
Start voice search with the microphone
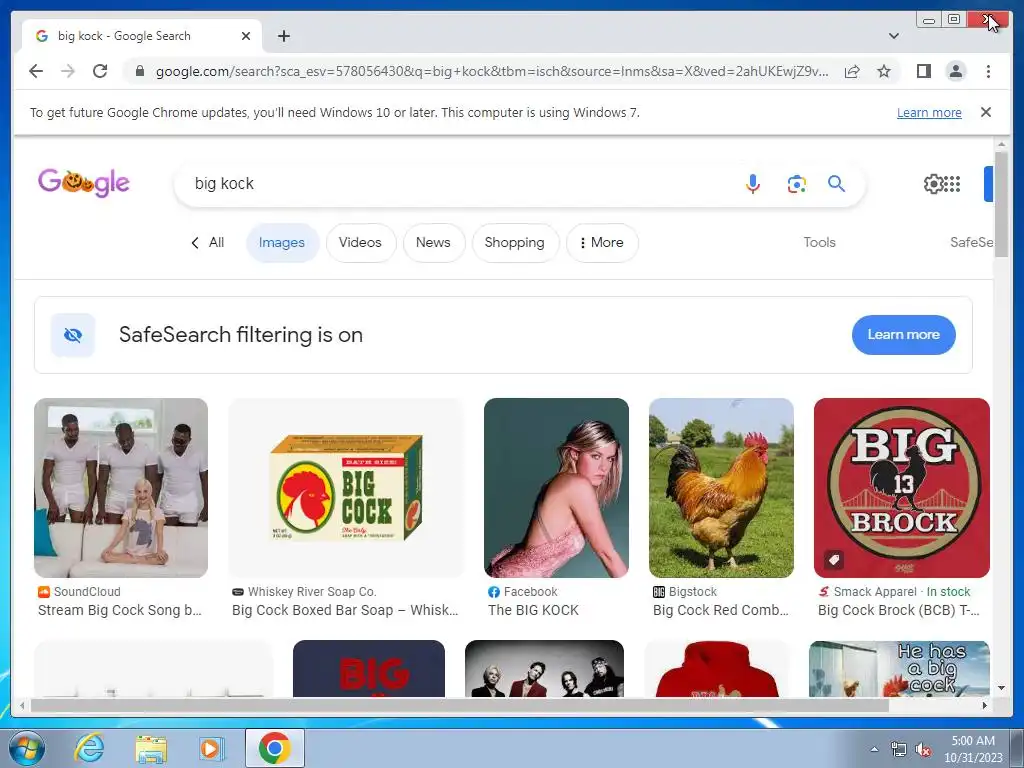click(x=752, y=184)
